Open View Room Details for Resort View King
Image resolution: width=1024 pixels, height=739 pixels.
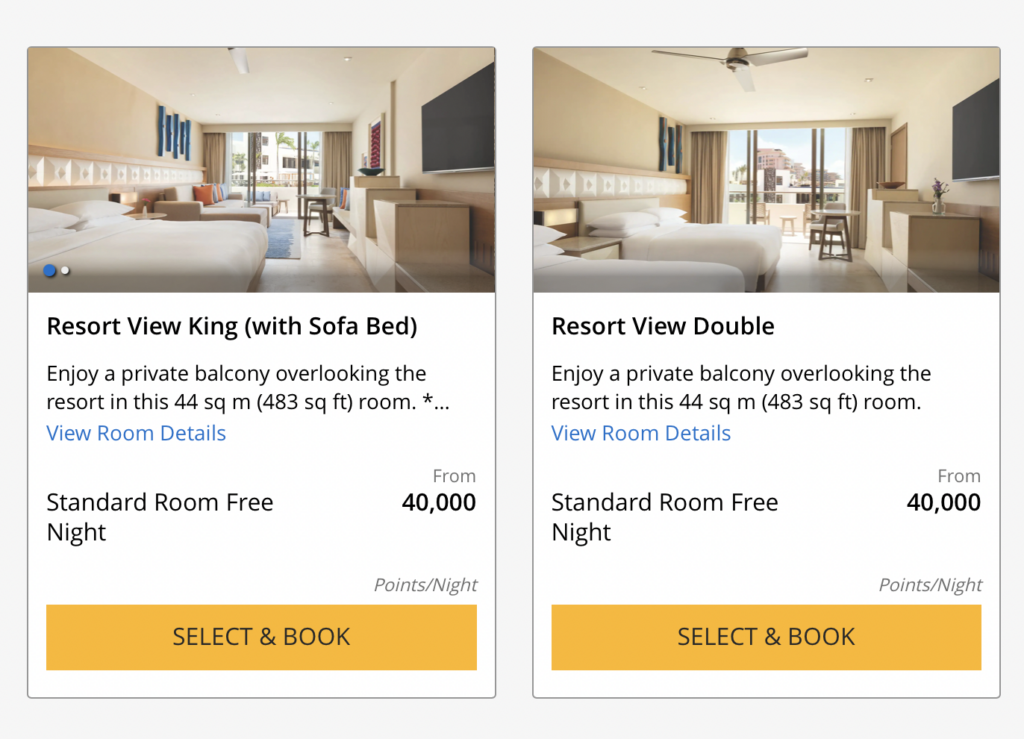click(x=136, y=433)
